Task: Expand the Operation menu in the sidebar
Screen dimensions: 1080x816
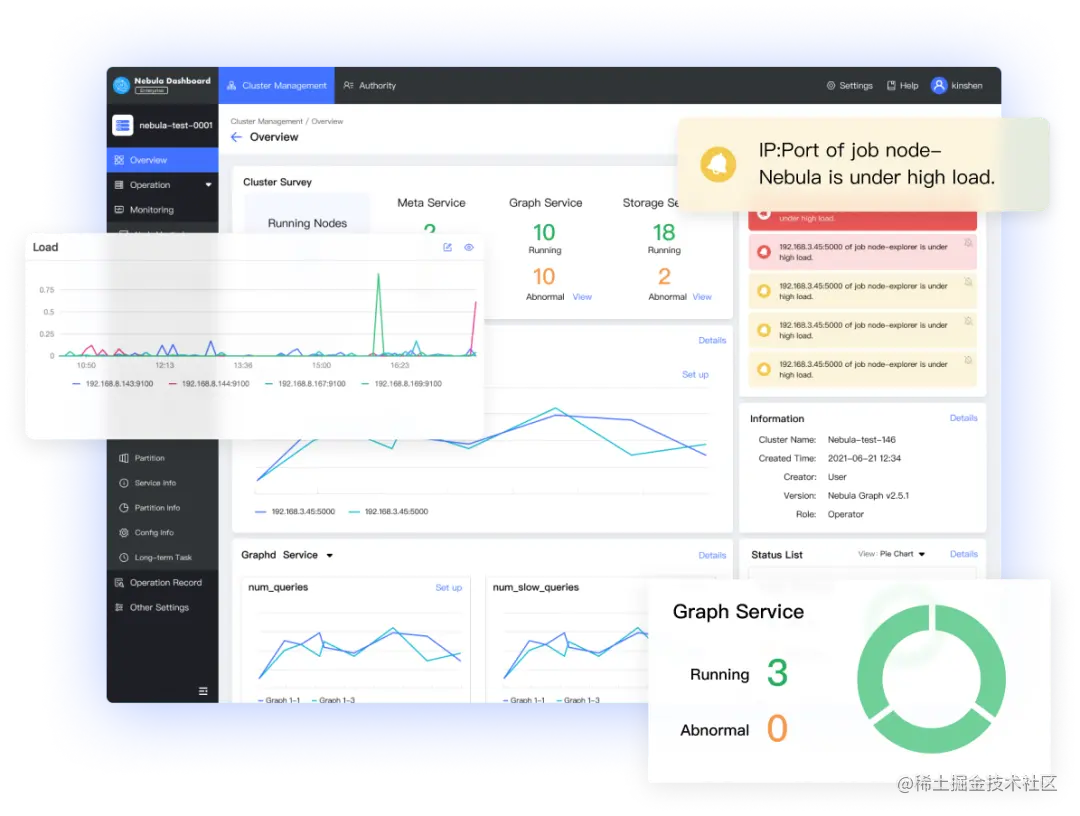Action: coord(210,184)
